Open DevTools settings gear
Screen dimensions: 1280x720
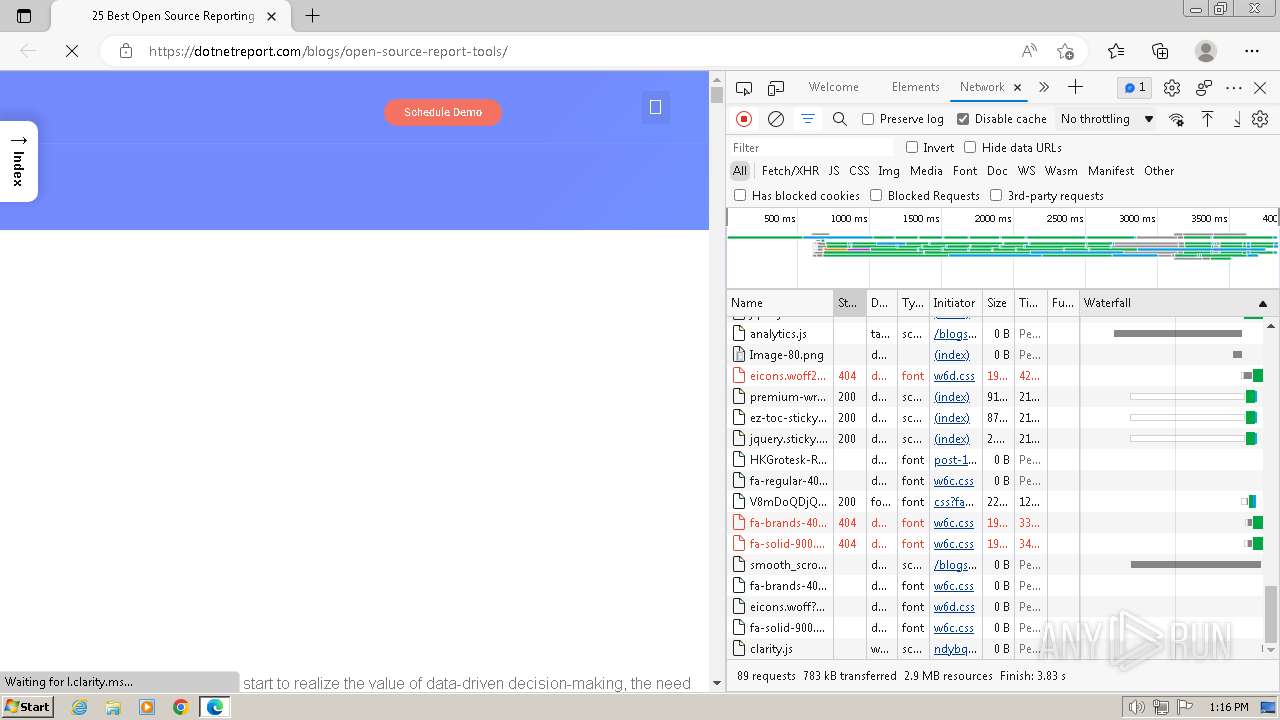click(1172, 88)
